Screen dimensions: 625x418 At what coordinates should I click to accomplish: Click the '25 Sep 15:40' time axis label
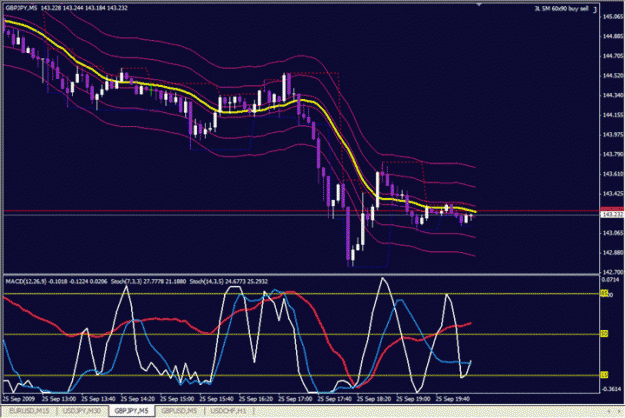tap(216, 398)
